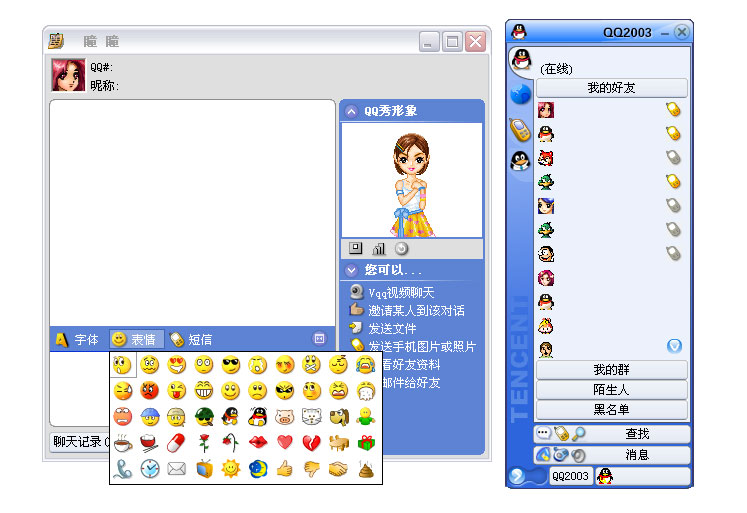
Task: Pick the pink pig face emoticon
Action: click(285, 417)
